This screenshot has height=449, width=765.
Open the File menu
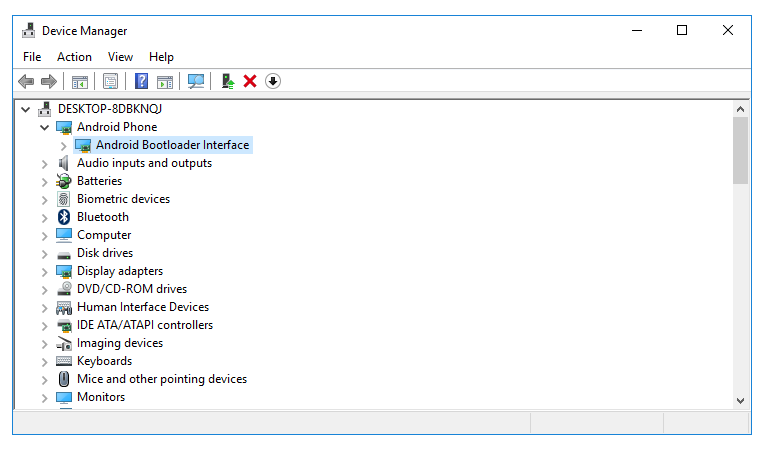click(x=32, y=57)
